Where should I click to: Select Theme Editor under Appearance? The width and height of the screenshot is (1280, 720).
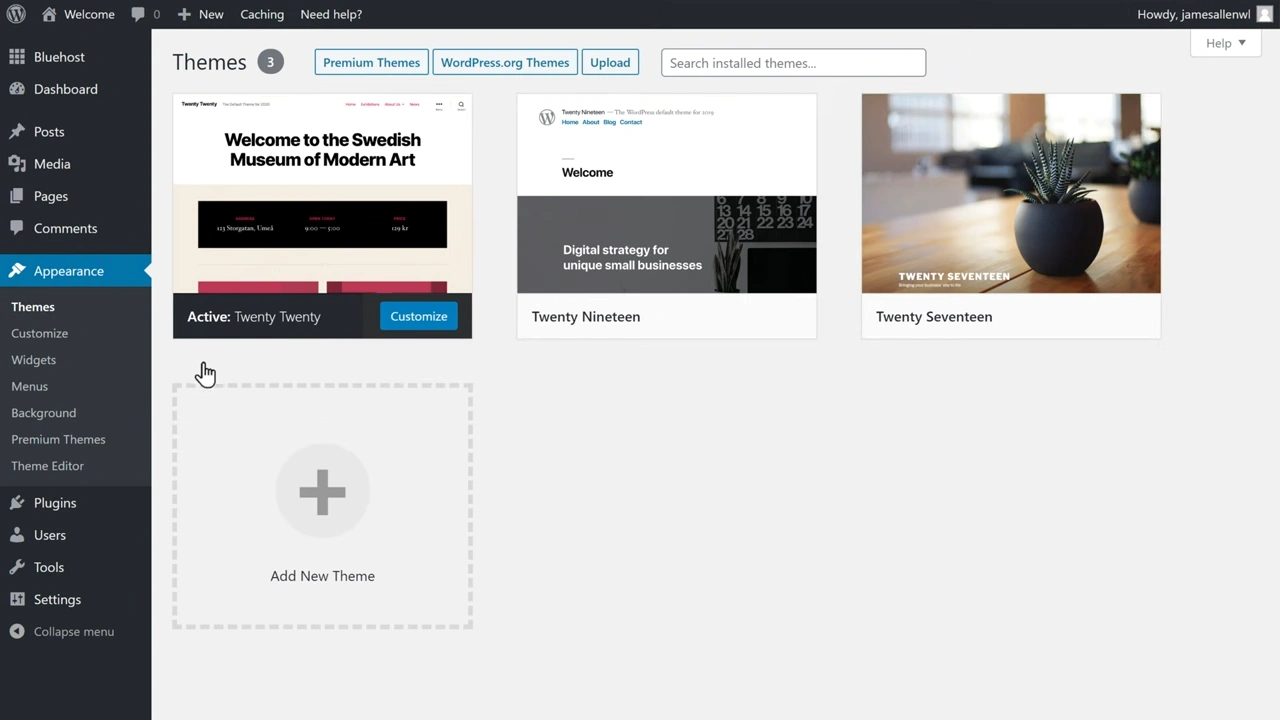(47, 465)
